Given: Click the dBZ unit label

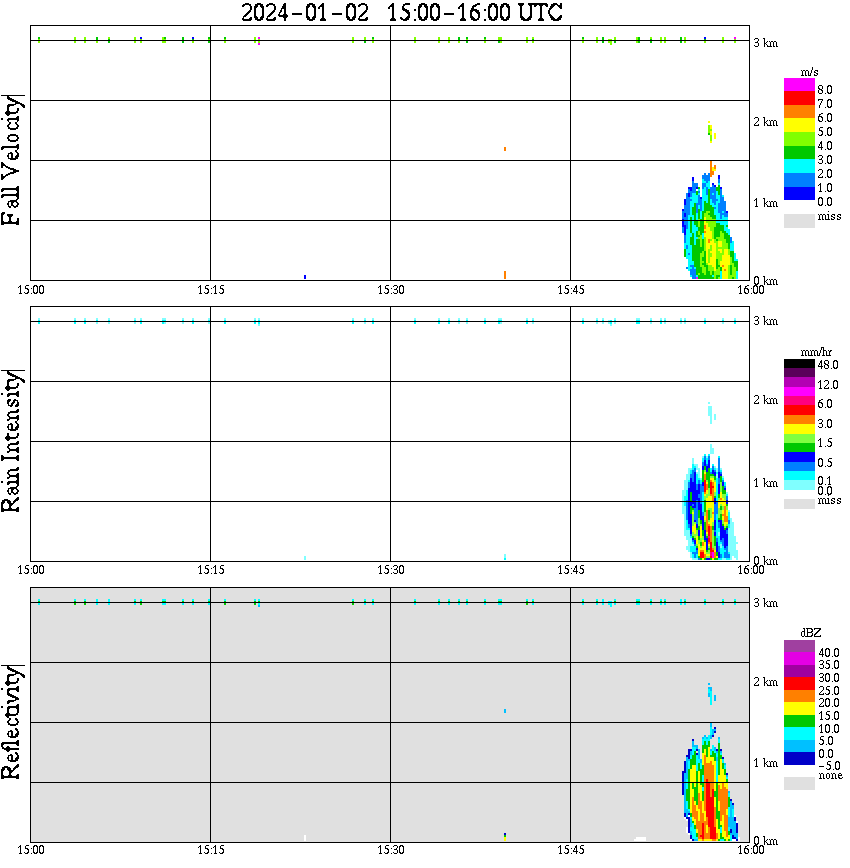Looking at the screenshot, I should [x=810, y=633].
